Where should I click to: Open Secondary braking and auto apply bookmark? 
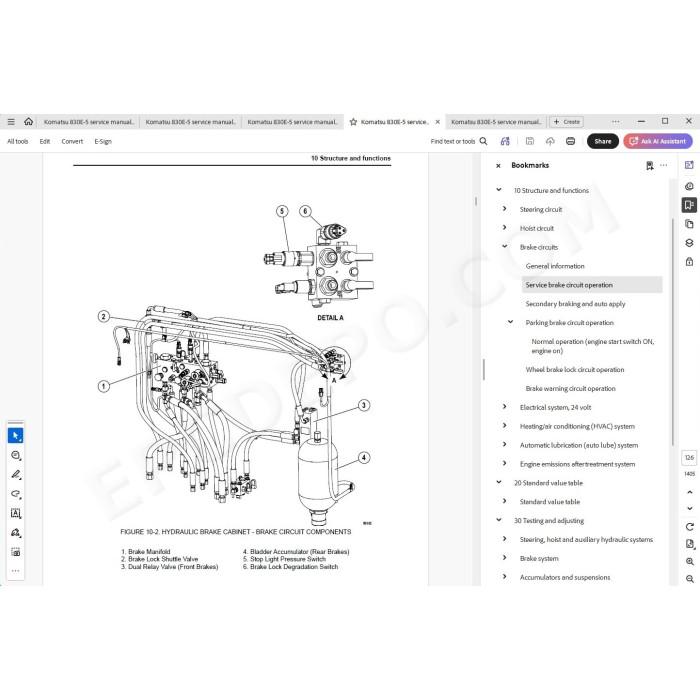[575, 304]
